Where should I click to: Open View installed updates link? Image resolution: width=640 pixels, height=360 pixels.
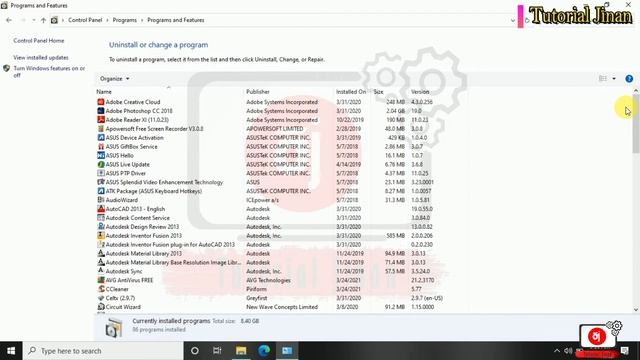[41, 58]
